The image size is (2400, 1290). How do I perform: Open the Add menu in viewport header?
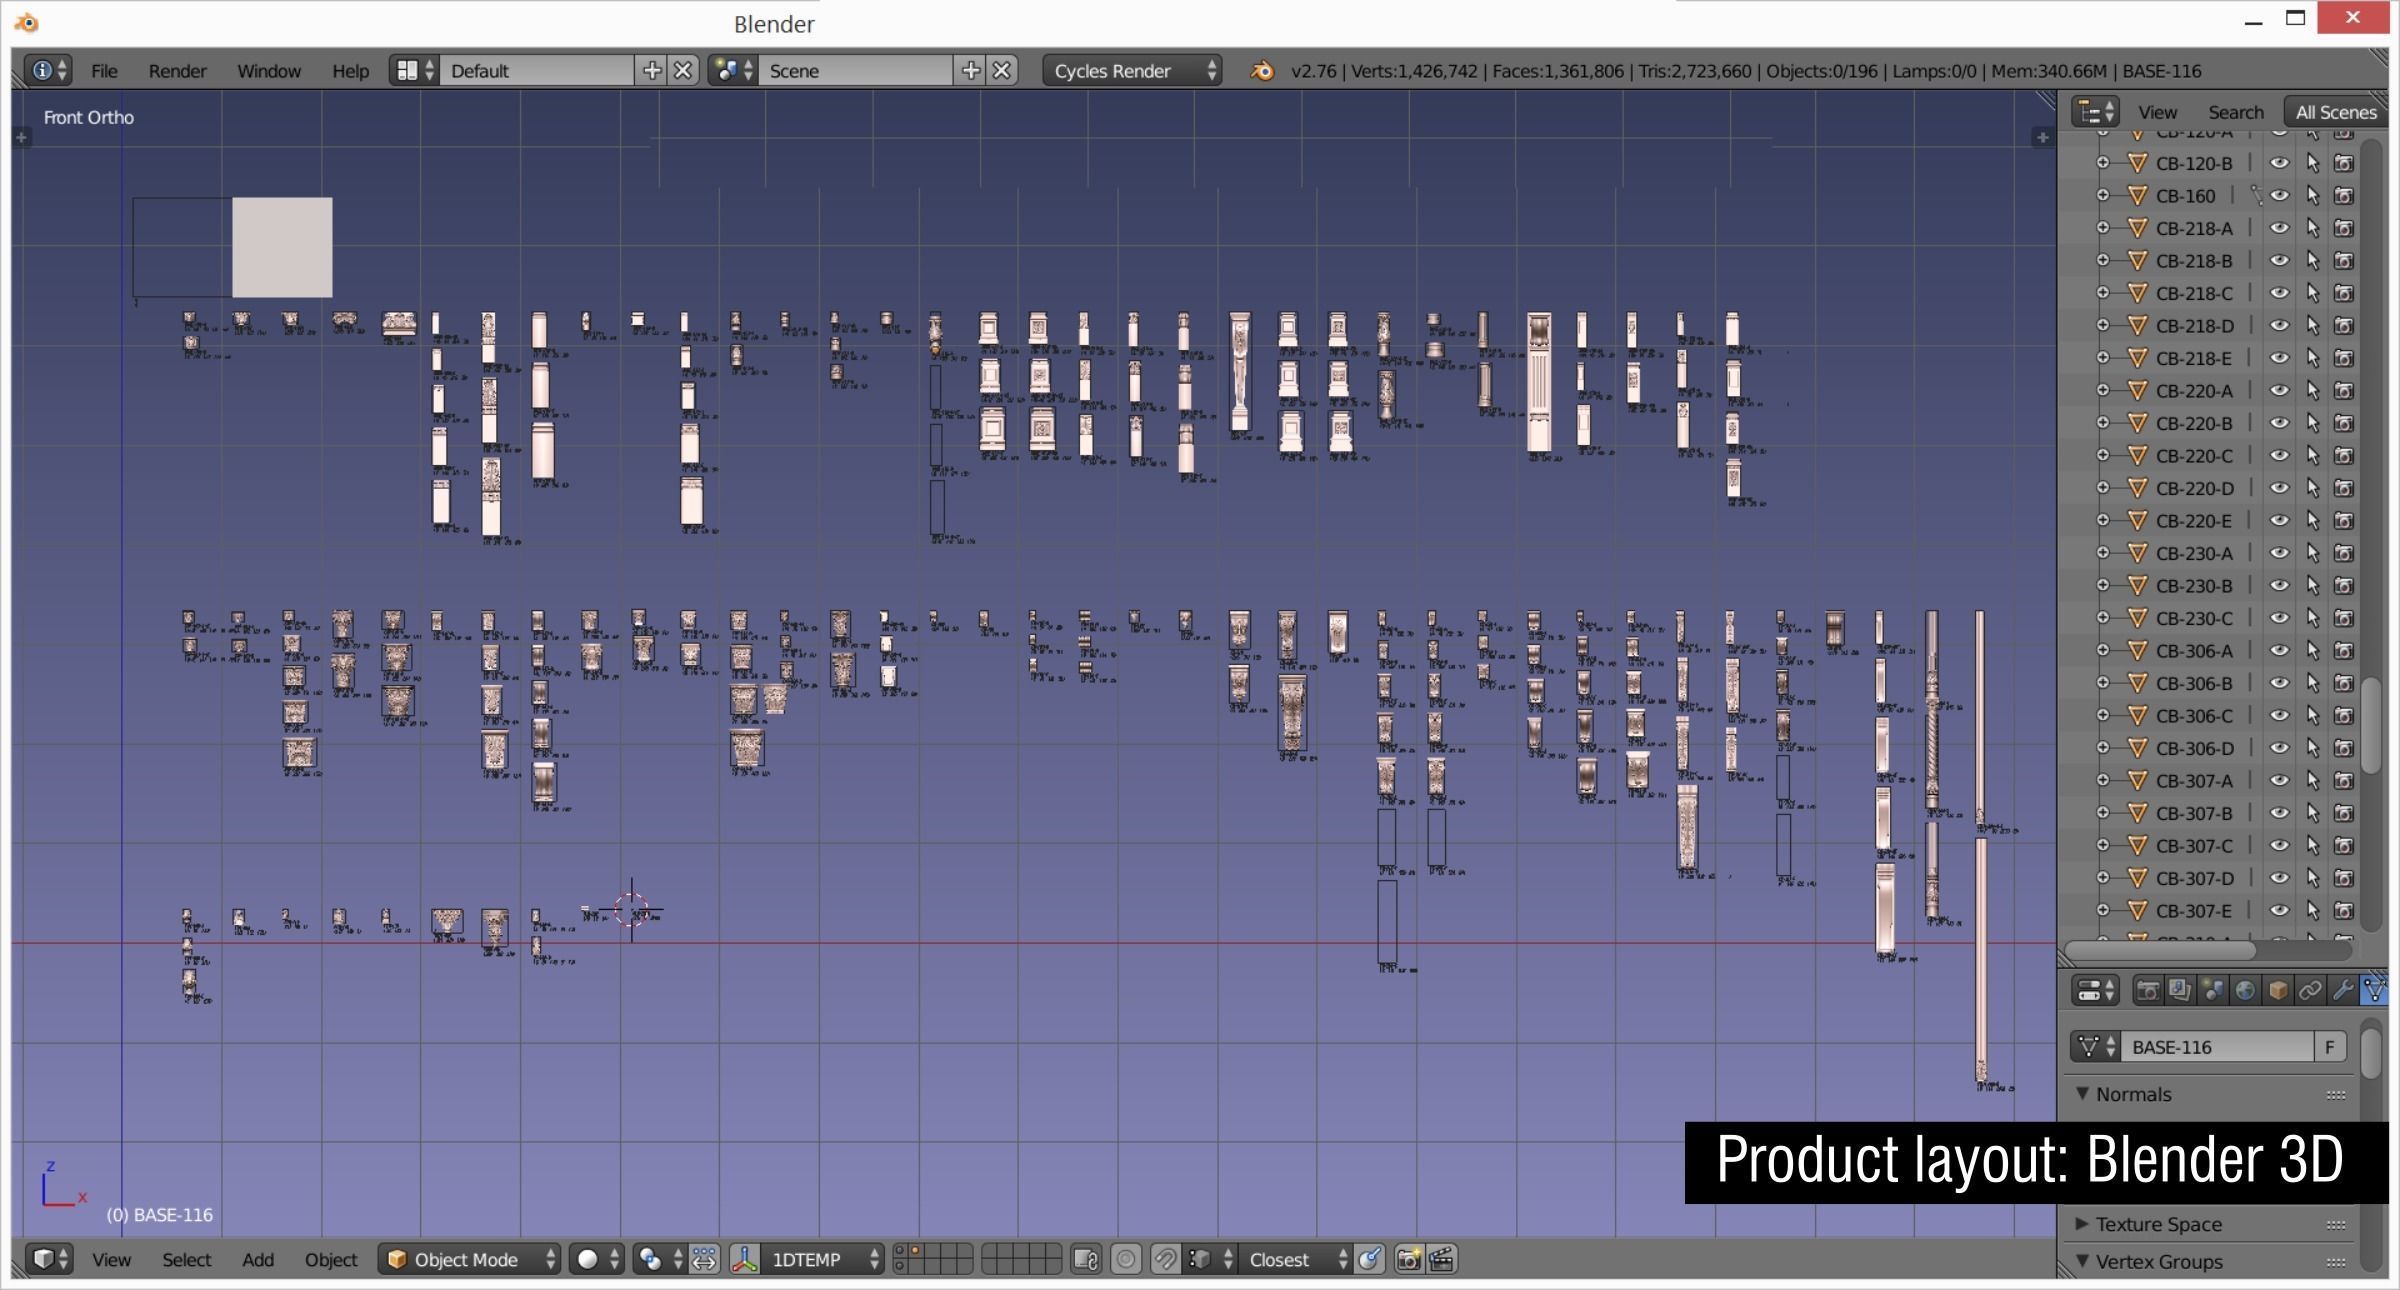pos(257,1260)
